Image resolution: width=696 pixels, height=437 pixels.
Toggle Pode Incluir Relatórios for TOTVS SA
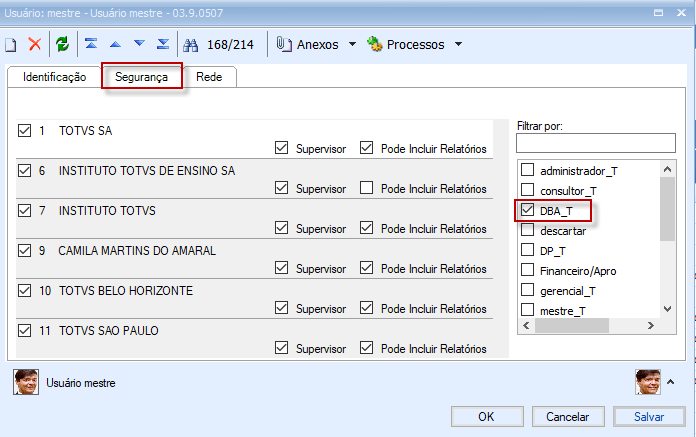pos(366,148)
